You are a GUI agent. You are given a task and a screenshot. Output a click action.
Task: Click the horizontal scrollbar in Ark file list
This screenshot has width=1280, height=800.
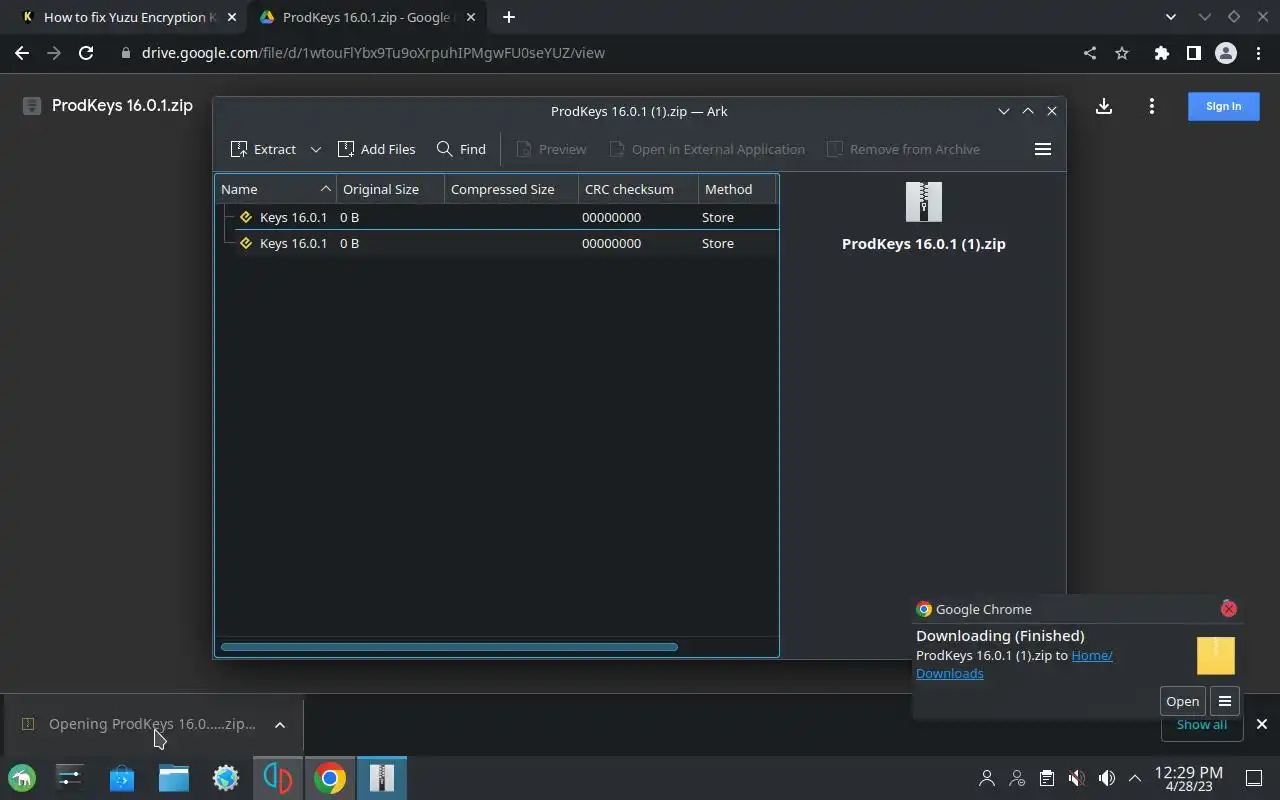pyautogui.click(x=449, y=647)
